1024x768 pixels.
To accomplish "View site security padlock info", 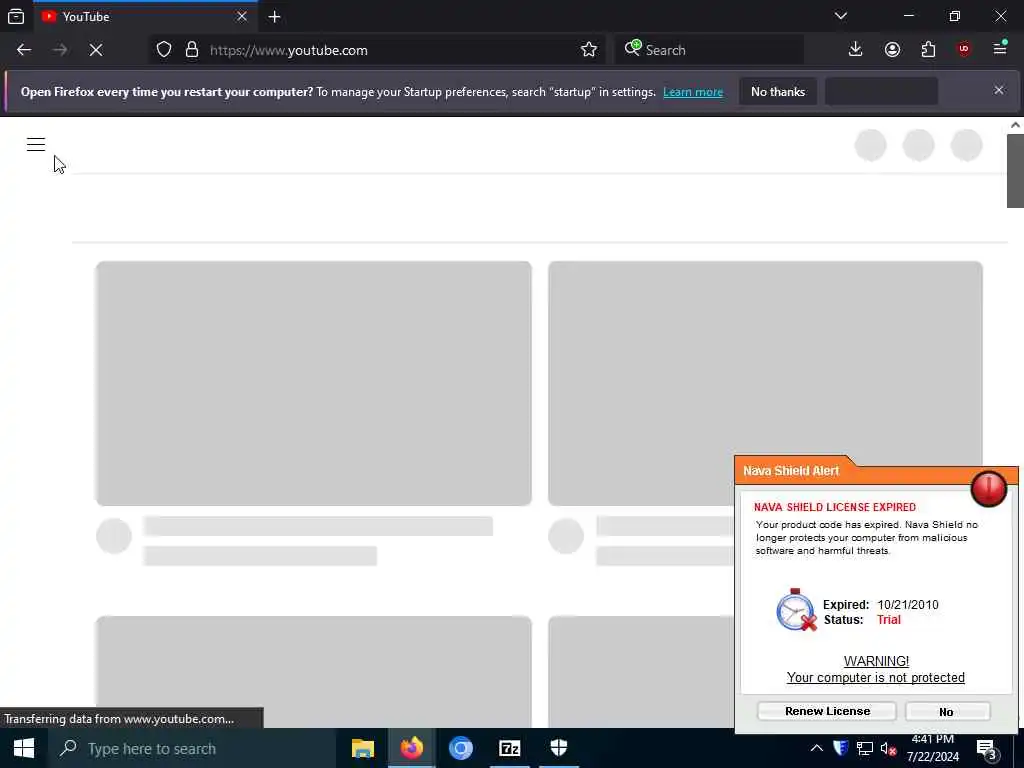I will (191, 50).
